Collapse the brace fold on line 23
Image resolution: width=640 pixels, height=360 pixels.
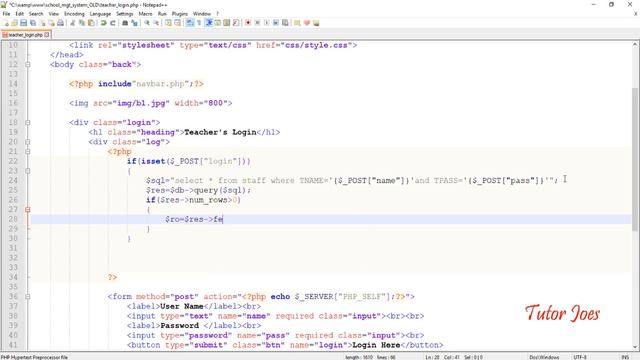[x=28, y=171]
